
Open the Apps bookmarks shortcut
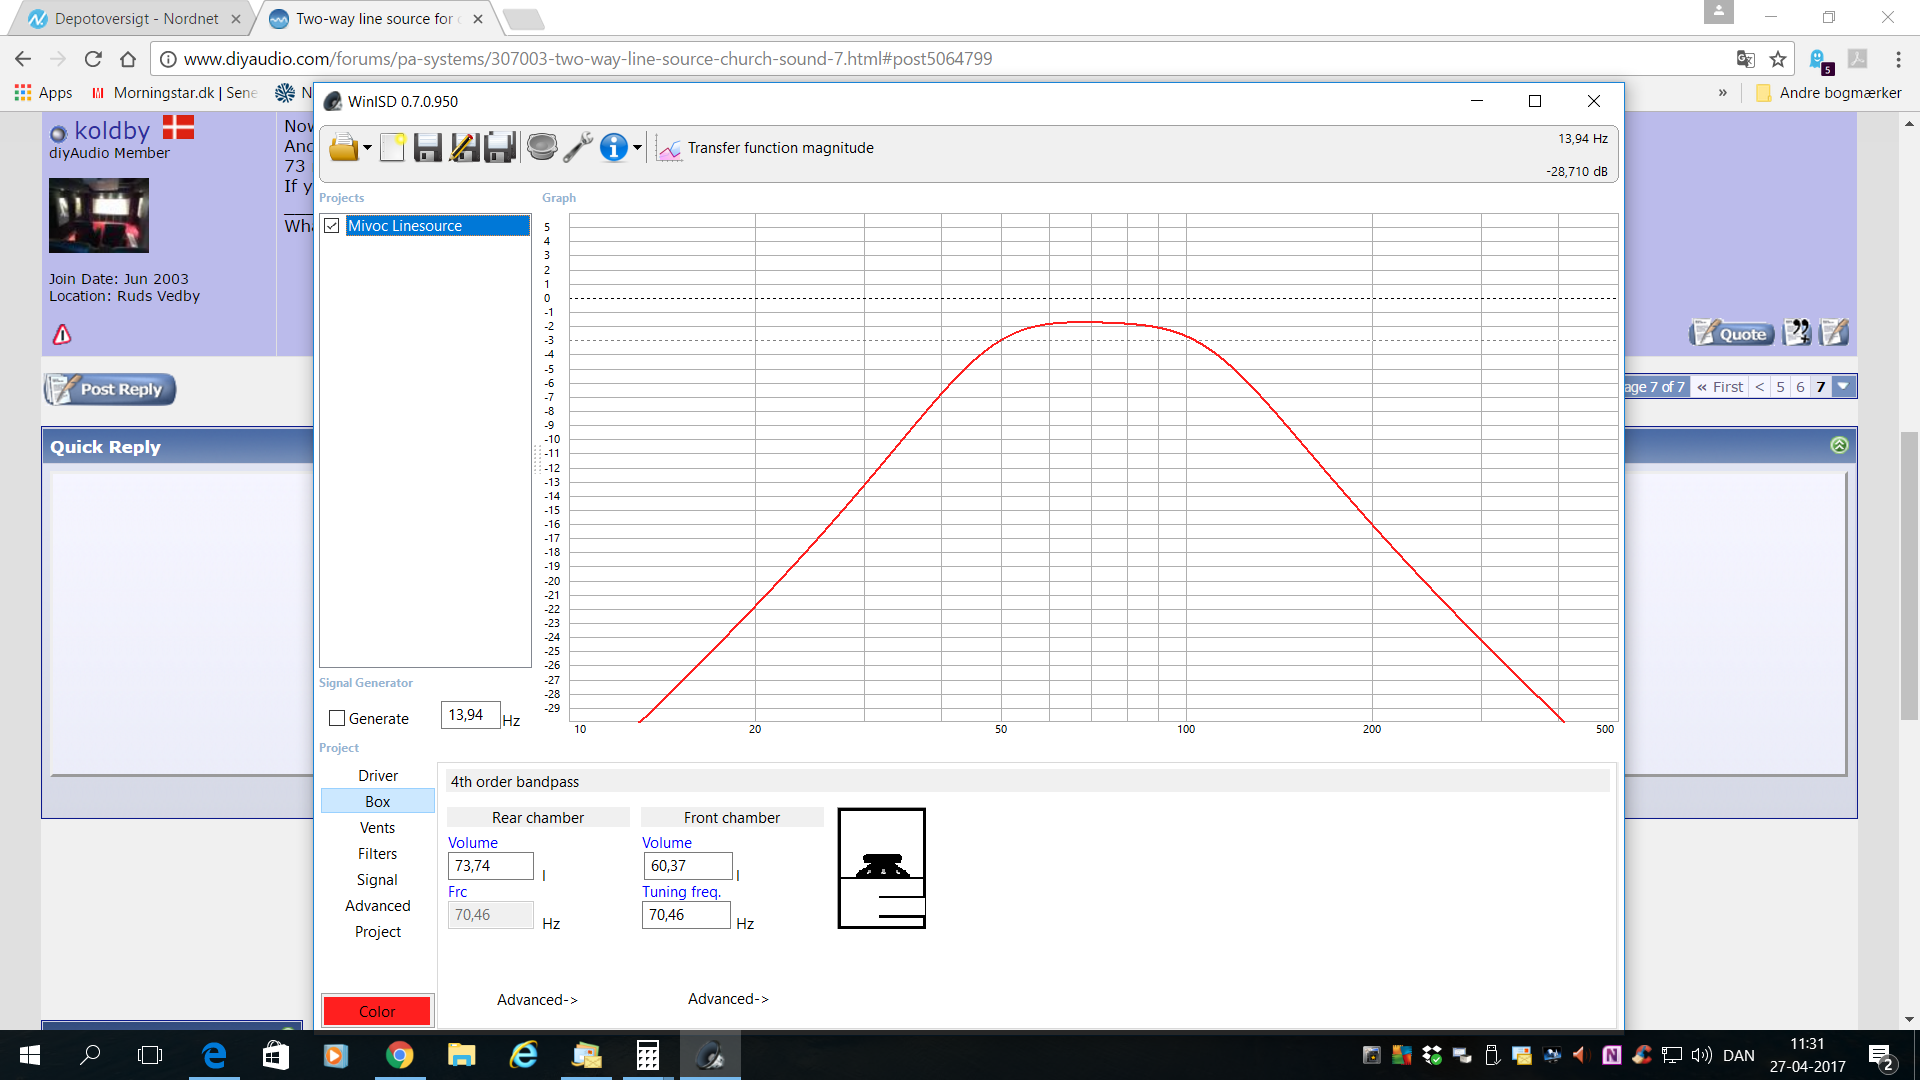[43, 93]
